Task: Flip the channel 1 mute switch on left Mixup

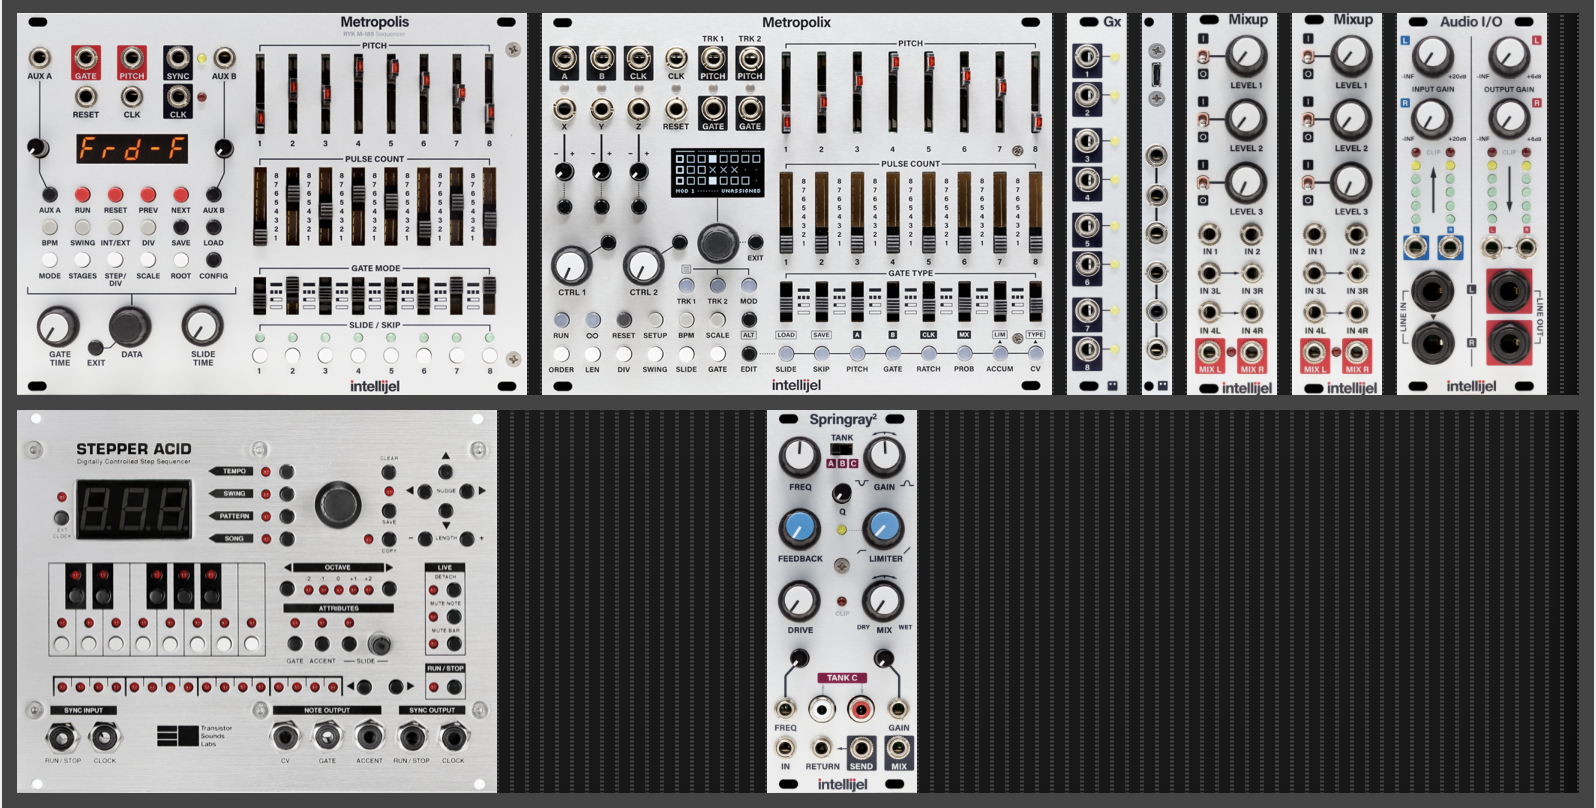Action: [x=1203, y=57]
